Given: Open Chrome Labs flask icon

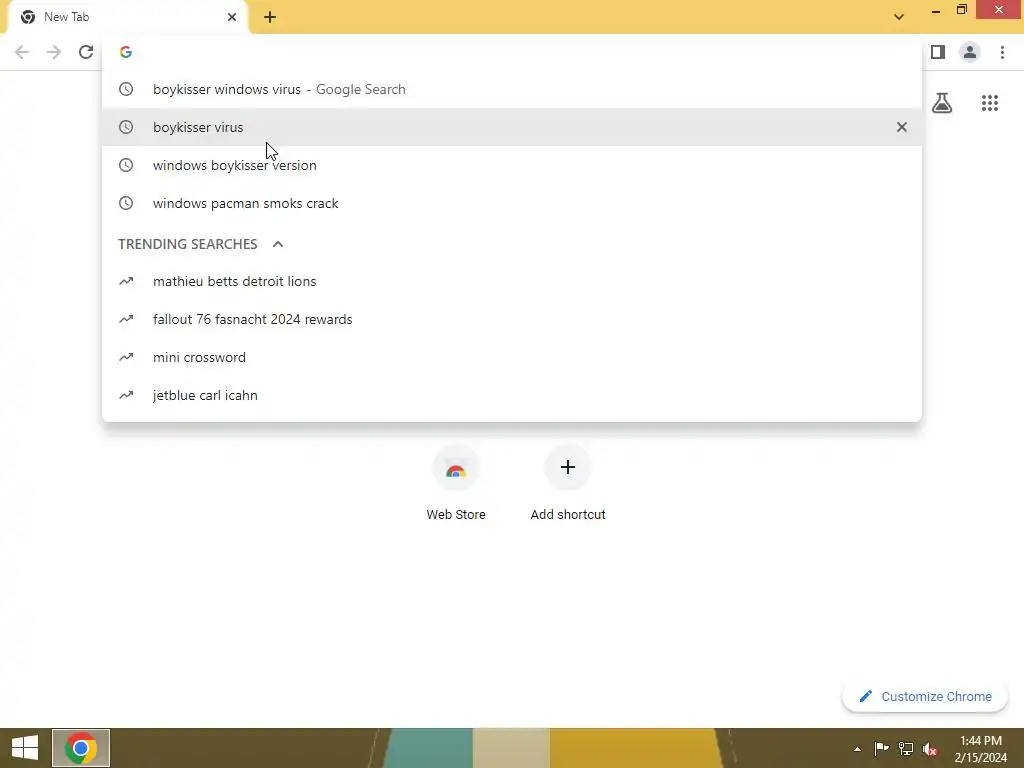Looking at the screenshot, I should click(942, 103).
